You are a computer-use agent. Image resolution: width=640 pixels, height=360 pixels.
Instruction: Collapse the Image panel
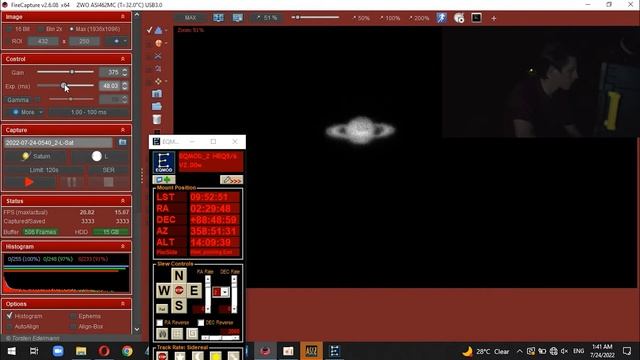pos(122,17)
